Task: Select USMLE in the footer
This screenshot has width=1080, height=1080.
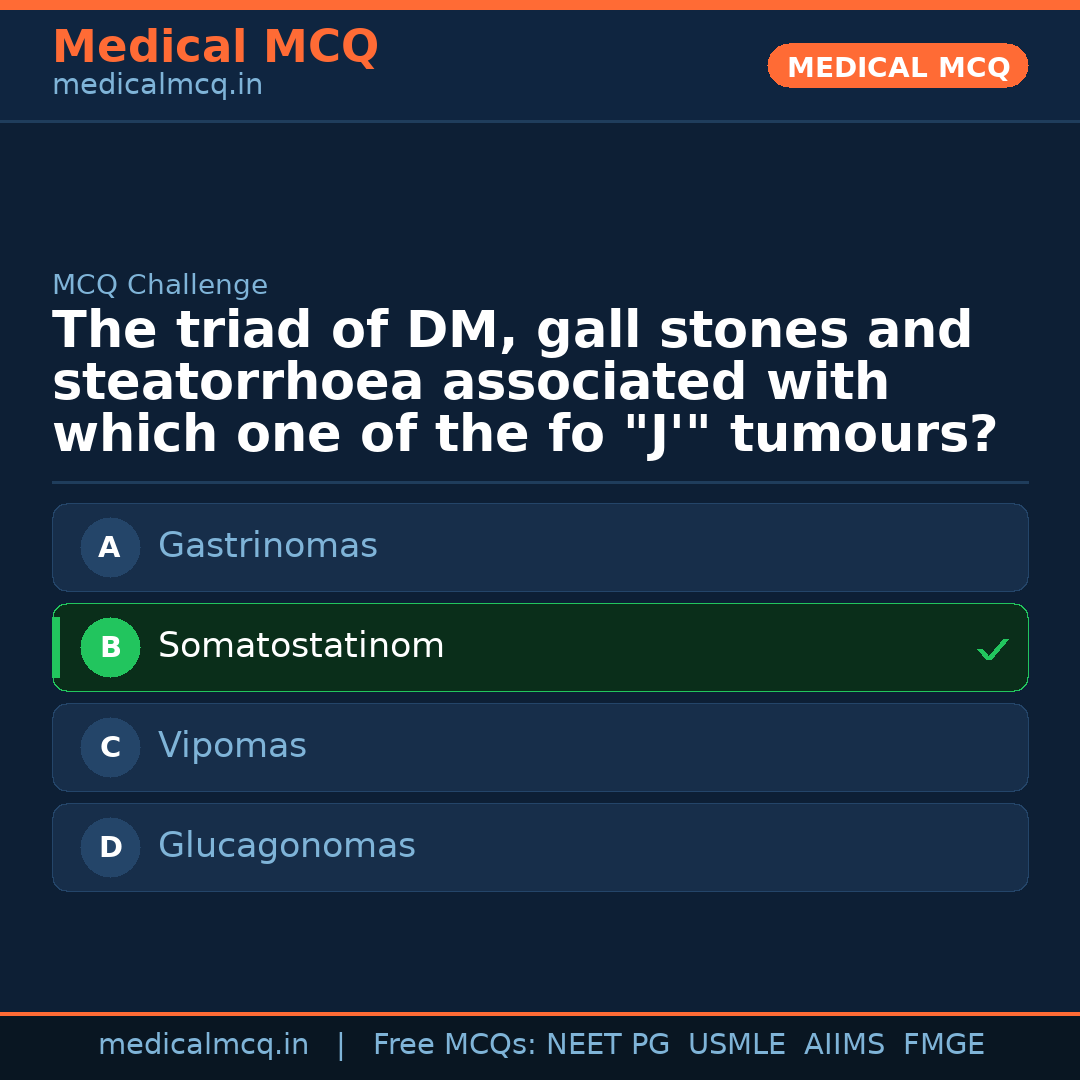Action: tap(736, 1045)
